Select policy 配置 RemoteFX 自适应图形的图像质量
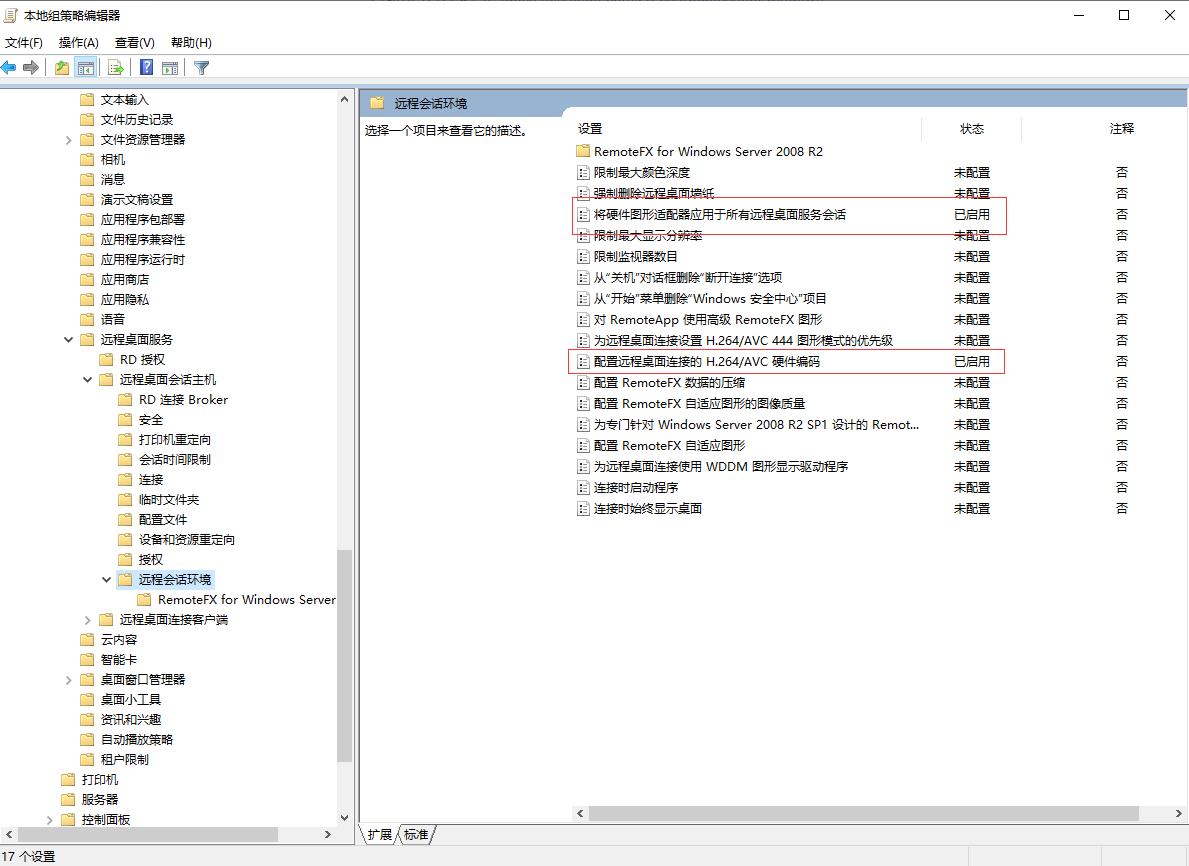The width and height of the screenshot is (1189, 866). tap(699, 403)
